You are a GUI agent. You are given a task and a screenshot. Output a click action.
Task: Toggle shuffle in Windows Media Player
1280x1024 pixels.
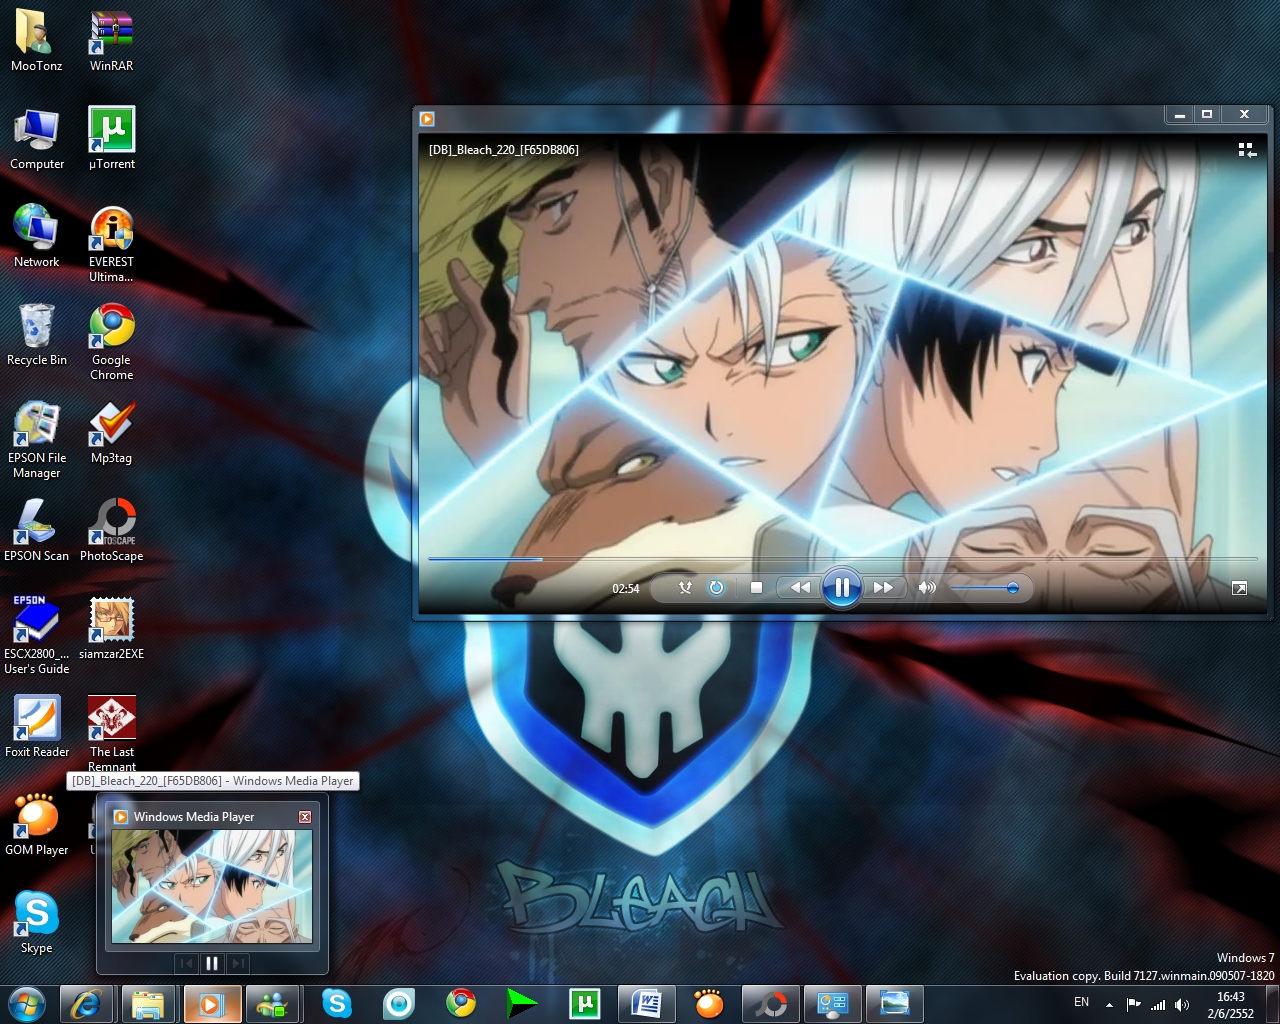tap(685, 588)
